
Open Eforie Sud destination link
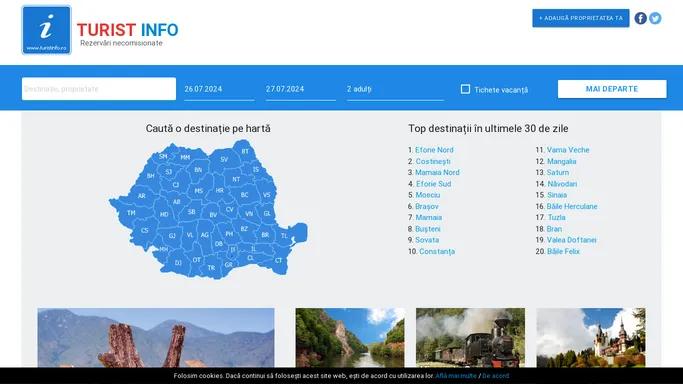click(x=433, y=184)
